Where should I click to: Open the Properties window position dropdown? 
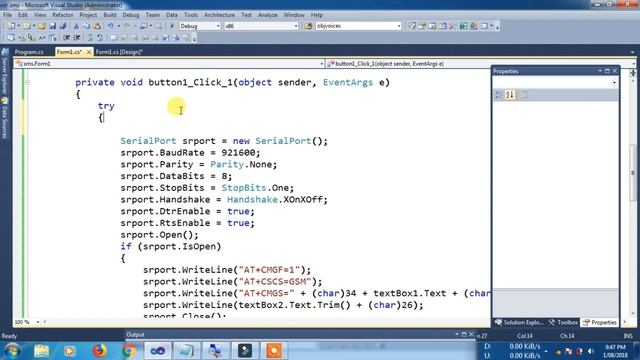point(600,71)
